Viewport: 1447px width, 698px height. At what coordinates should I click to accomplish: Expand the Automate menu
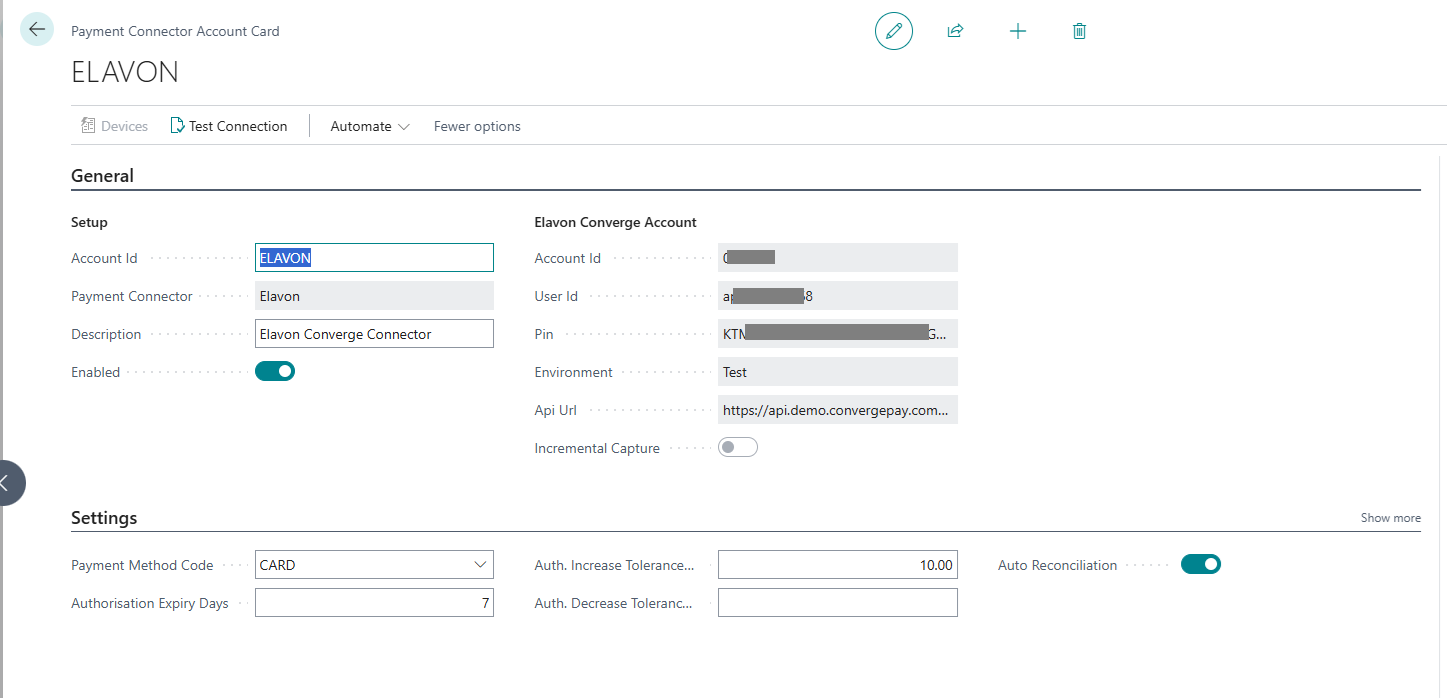coord(370,126)
